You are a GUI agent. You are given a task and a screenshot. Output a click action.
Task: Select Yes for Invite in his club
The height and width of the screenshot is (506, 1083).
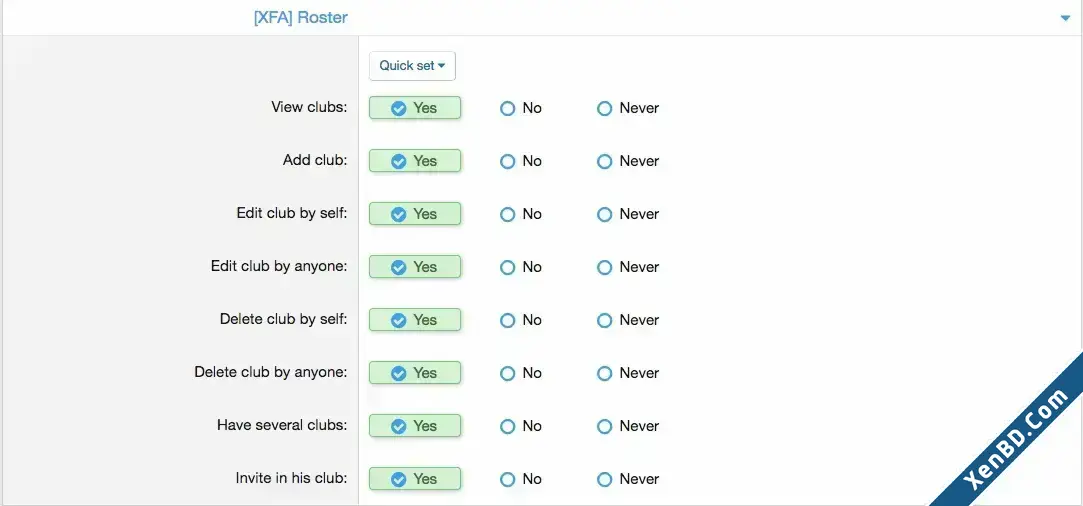[x=414, y=479]
